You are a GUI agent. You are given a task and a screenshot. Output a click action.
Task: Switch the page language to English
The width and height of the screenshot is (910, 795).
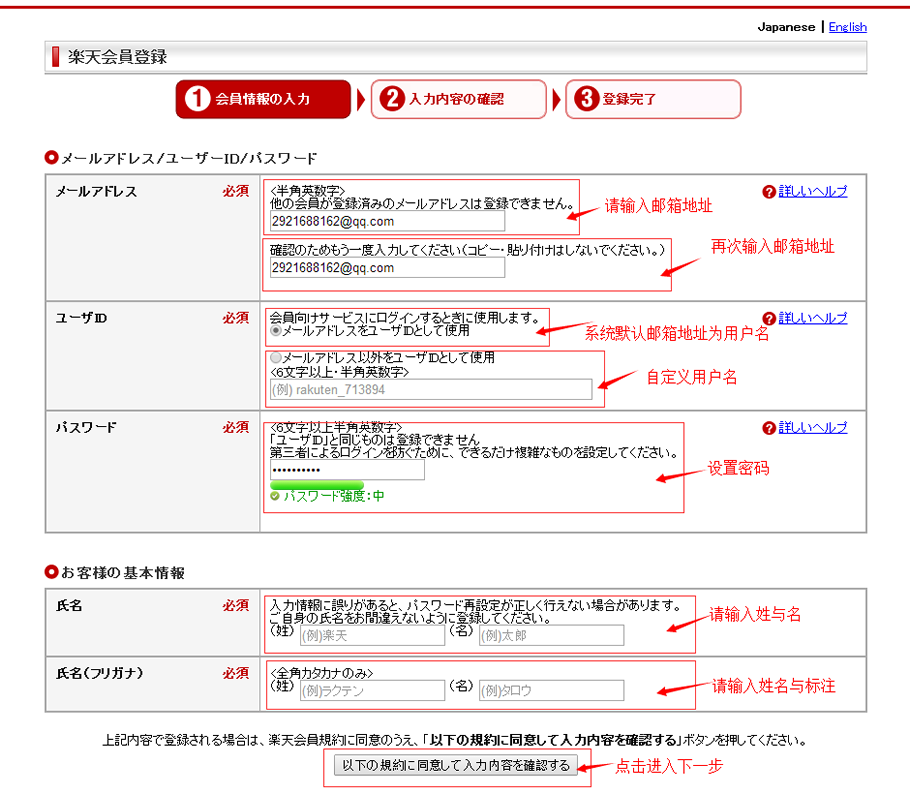(847, 27)
